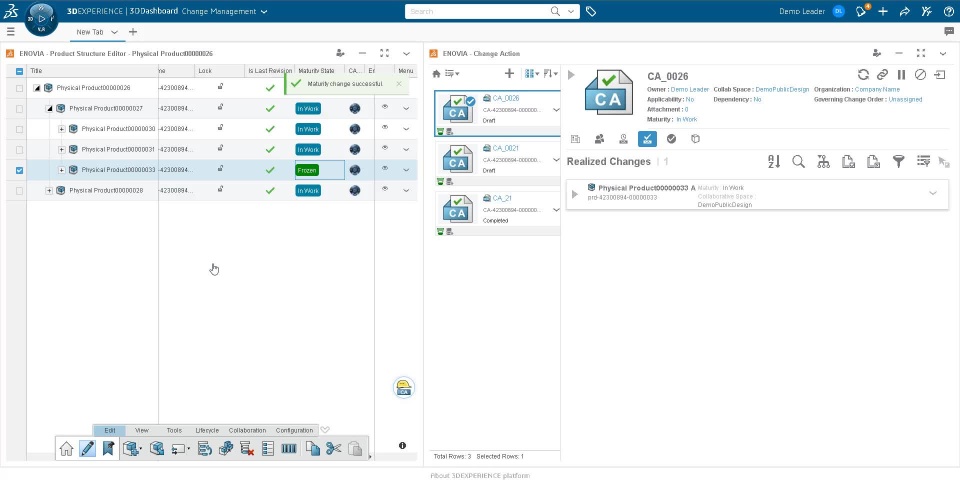Open the Help question mark icon

click(x=948, y=11)
